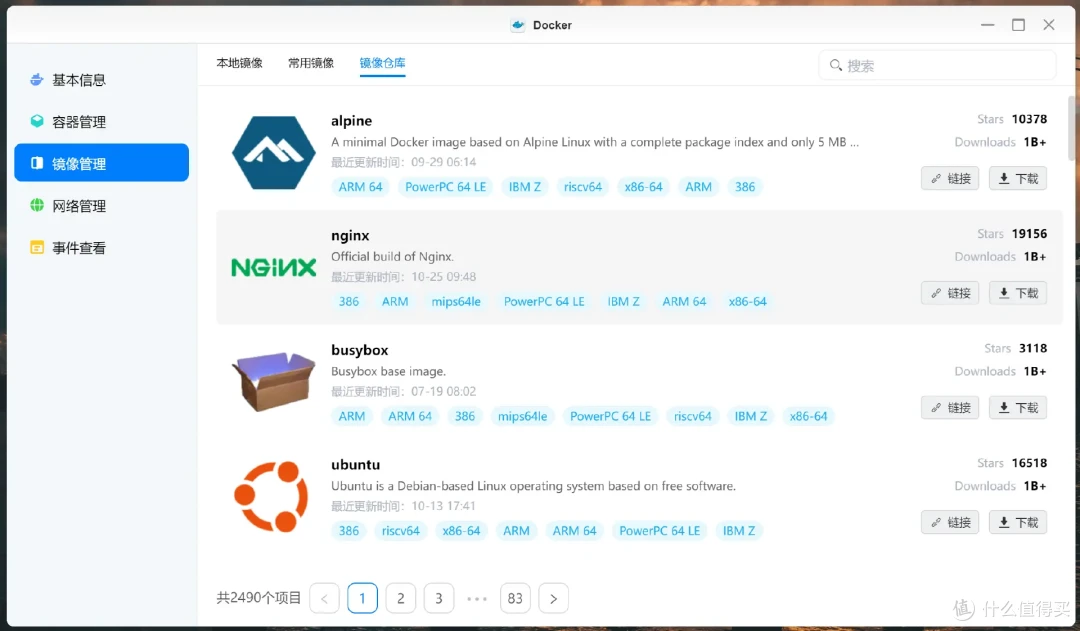Click 链接 button for ubuntu

[x=950, y=522]
